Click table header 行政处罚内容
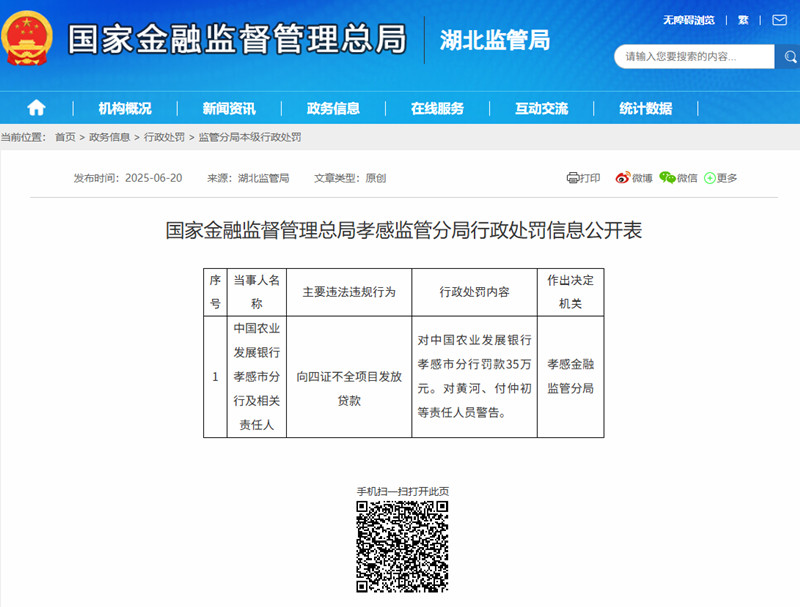The image size is (800, 607). (474, 292)
